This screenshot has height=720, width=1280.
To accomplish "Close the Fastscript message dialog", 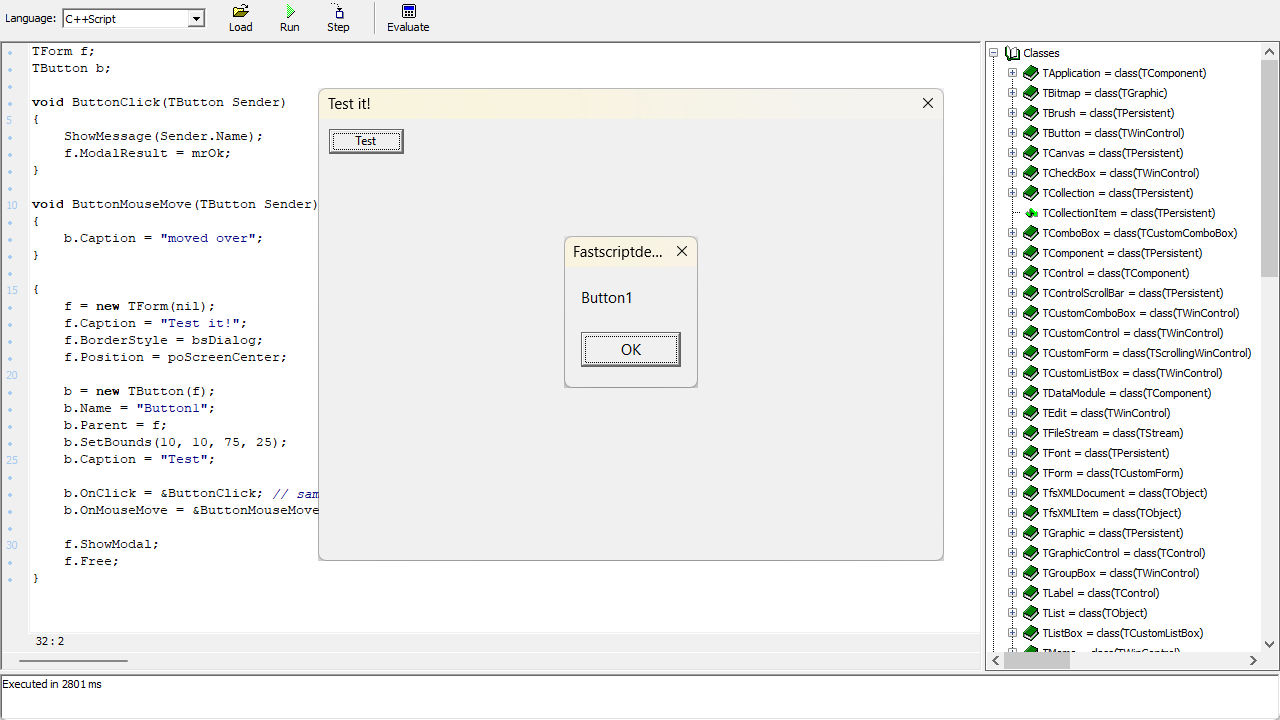I will point(682,252).
